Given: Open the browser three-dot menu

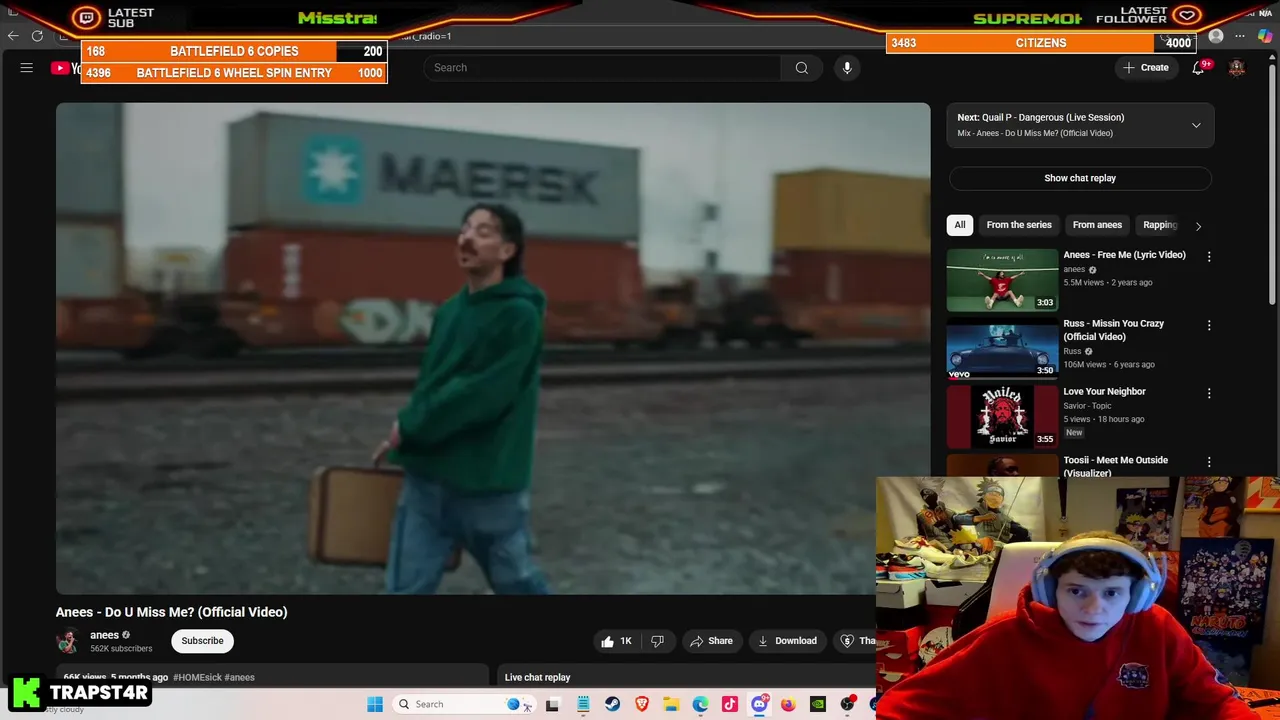Looking at the screenshot, I should [x=1240, y=37].
